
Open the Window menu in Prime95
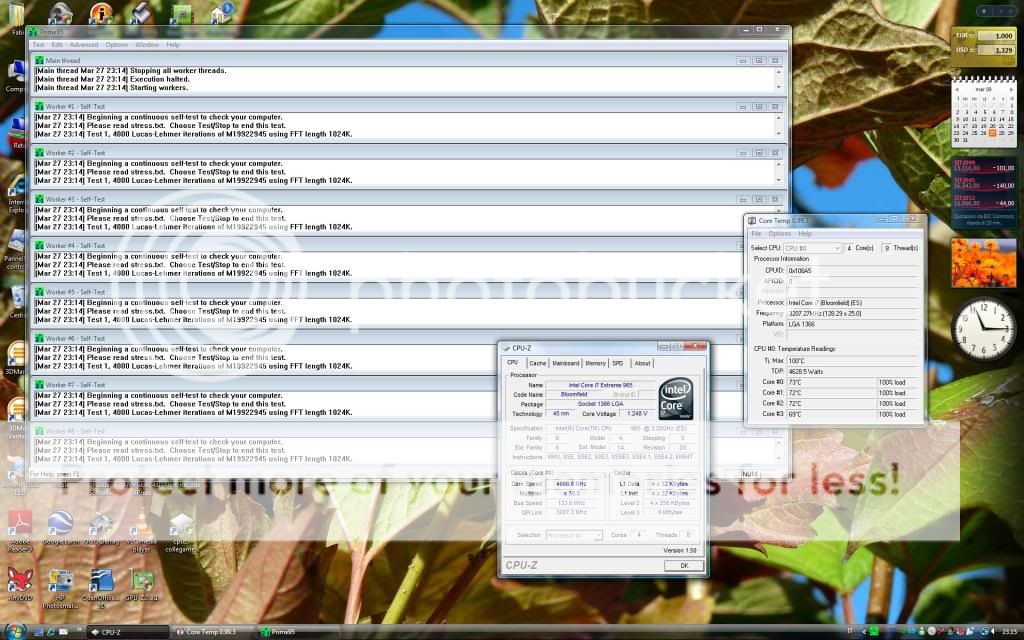(x=147, y=45)
